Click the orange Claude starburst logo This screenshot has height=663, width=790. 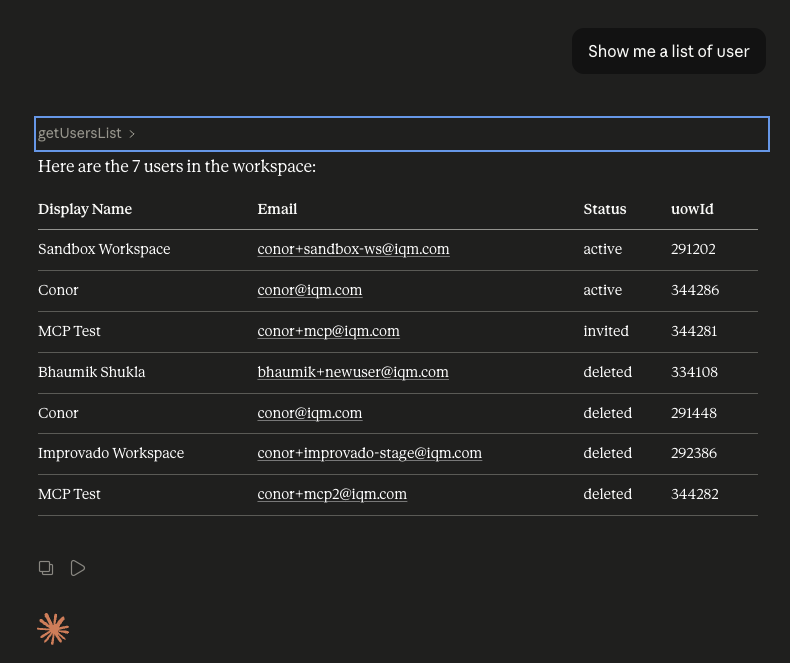(x=53, y=629)
